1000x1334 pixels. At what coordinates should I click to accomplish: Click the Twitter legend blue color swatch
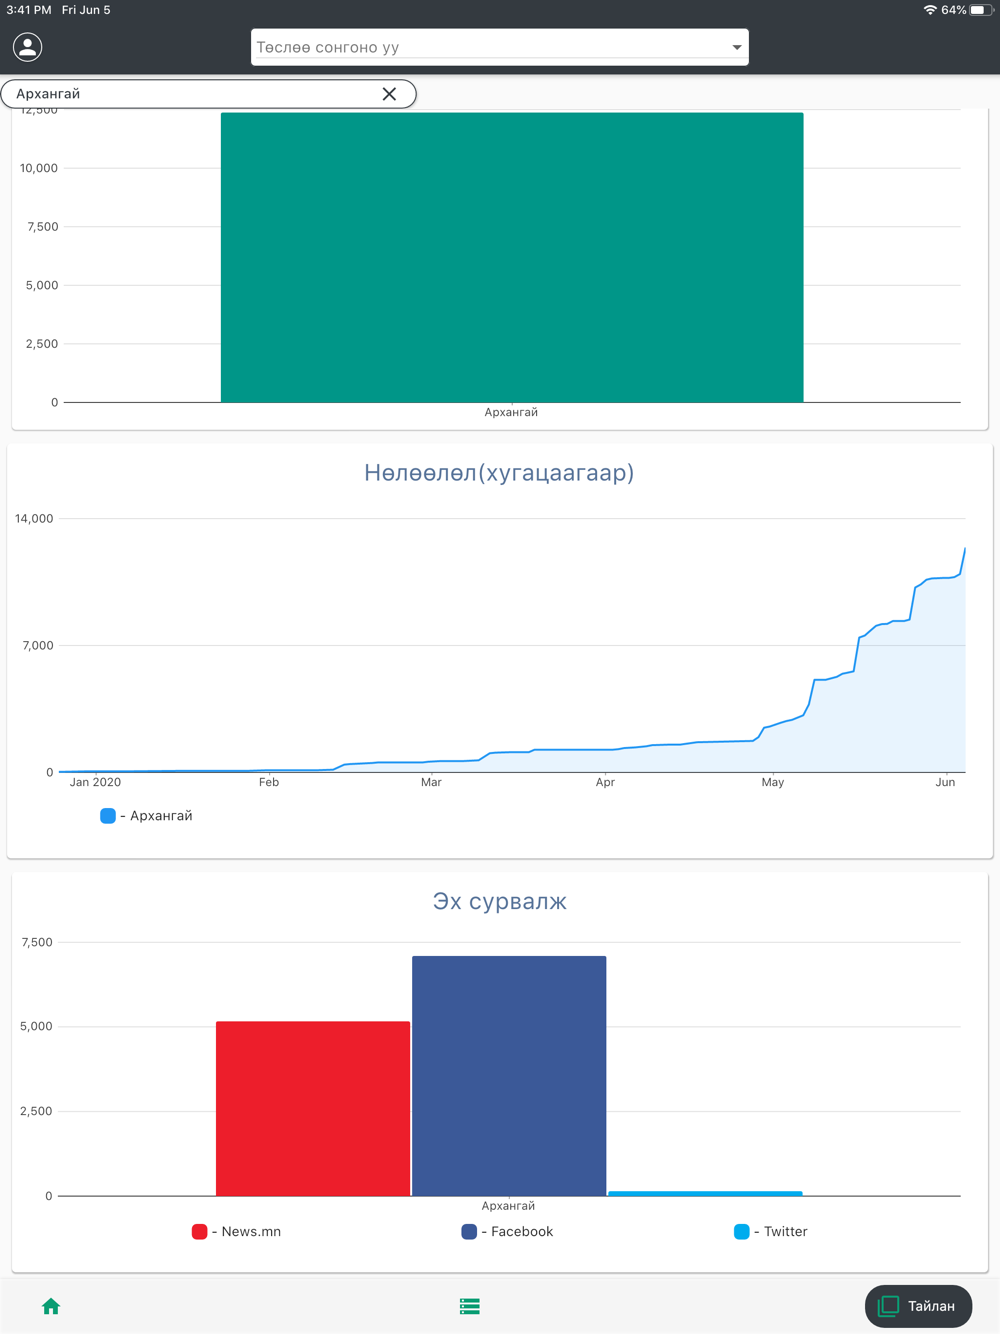point(741,1232)
